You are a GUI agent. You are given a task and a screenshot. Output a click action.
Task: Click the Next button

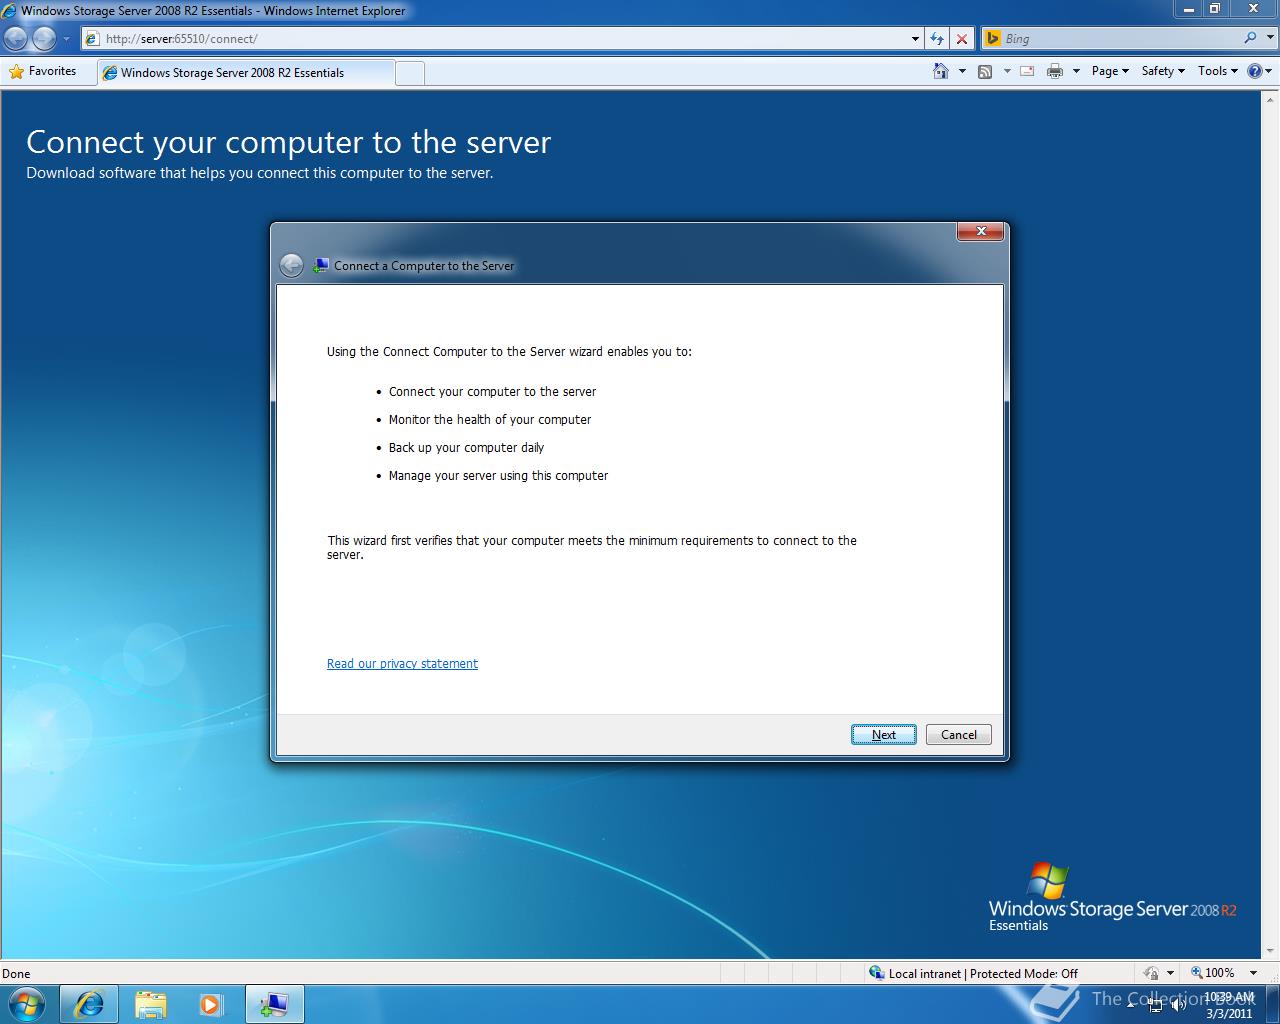(x=884, y=735)
